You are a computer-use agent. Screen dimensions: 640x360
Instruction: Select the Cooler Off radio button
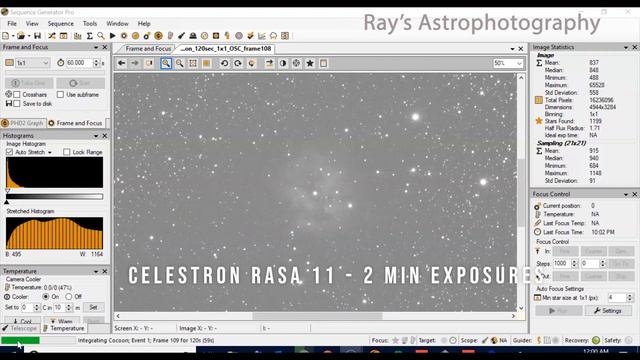pos(69,296)
